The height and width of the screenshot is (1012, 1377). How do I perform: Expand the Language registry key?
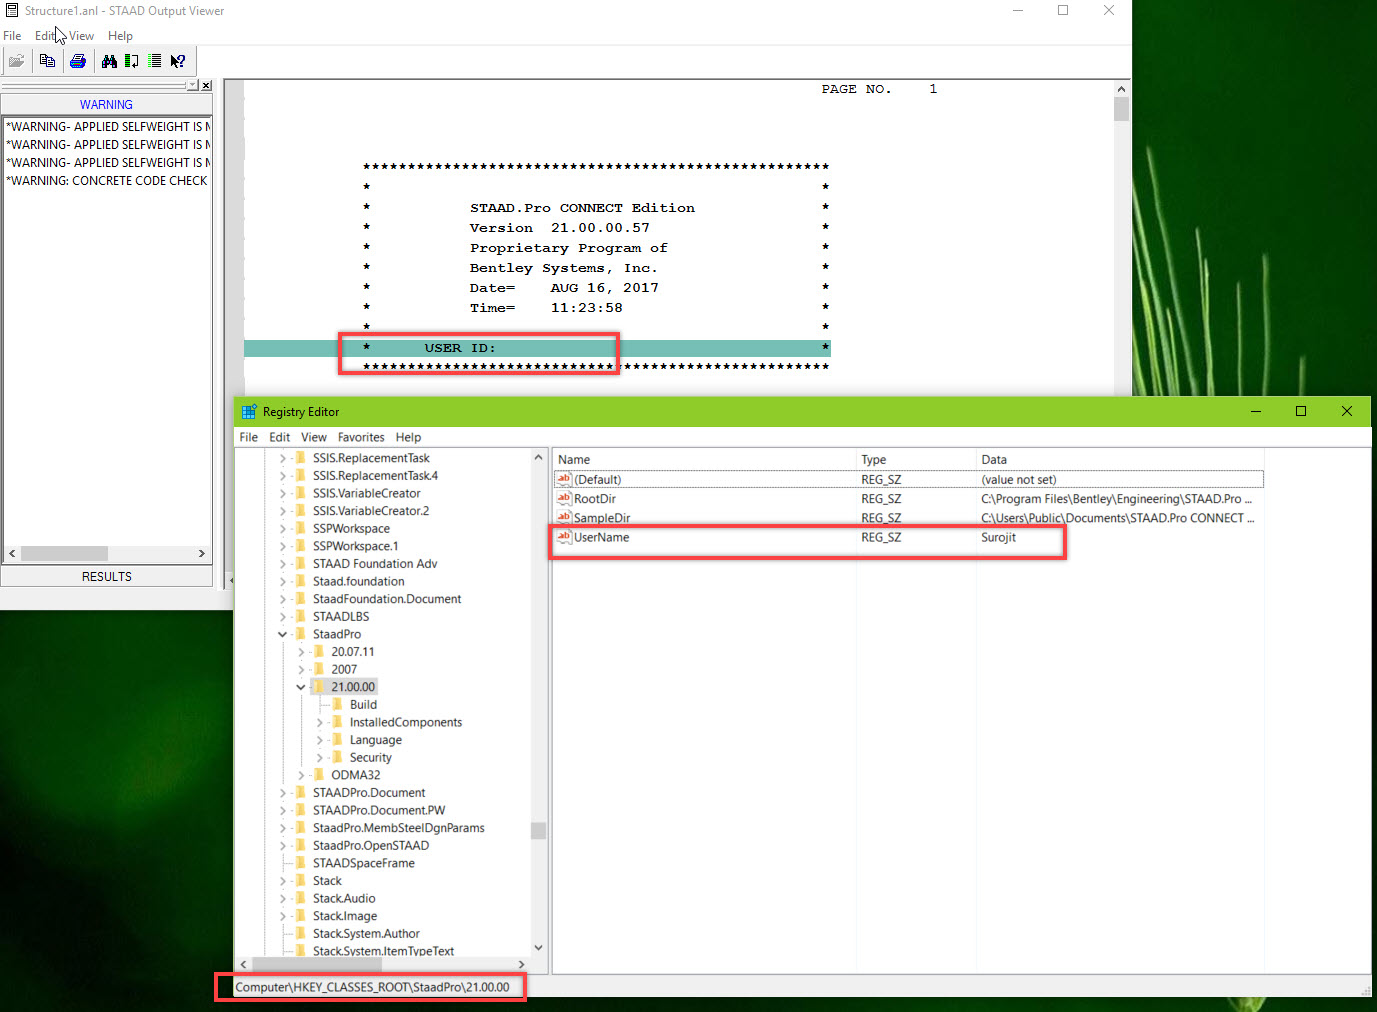(x=320, y=740)
